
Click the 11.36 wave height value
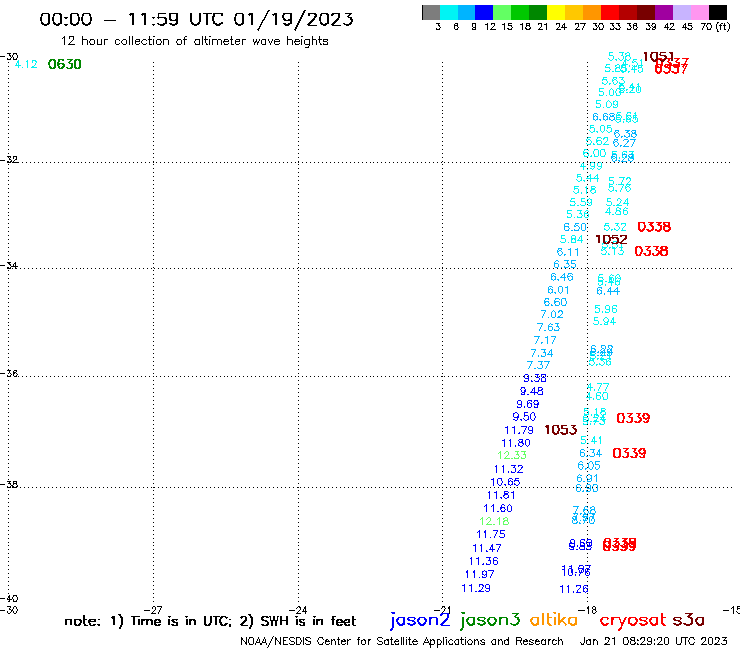(484, 561)
